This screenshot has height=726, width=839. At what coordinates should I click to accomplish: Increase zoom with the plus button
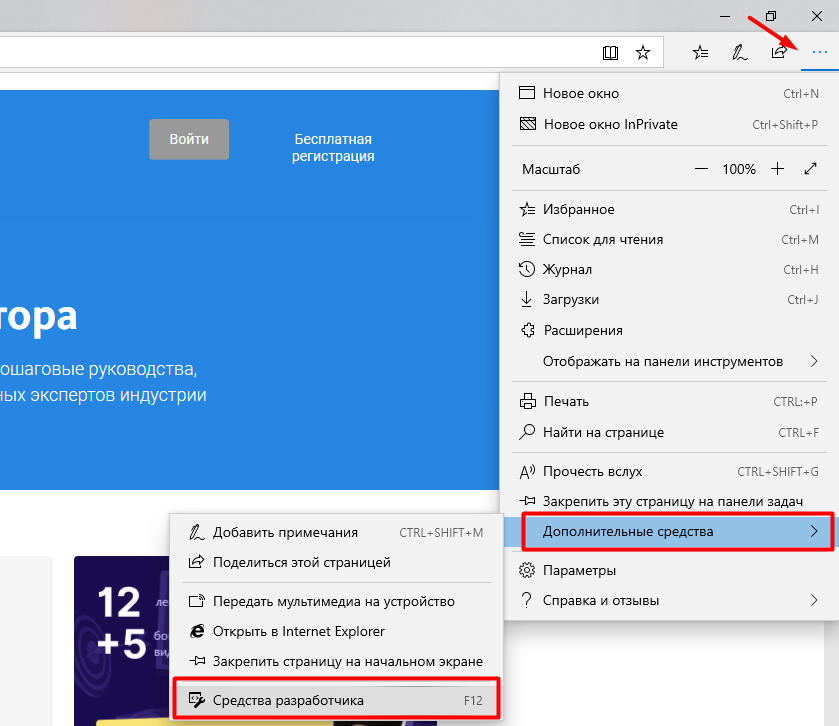777,169
